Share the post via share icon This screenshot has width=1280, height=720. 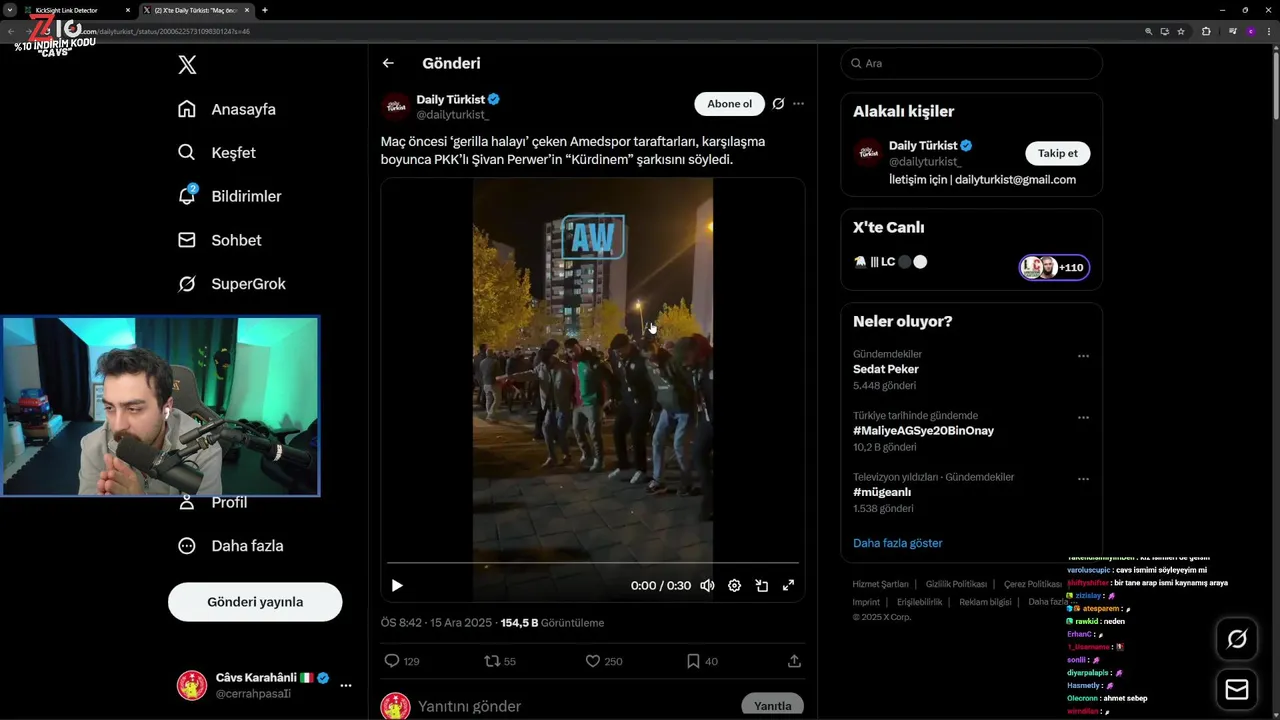coord(794,661)
